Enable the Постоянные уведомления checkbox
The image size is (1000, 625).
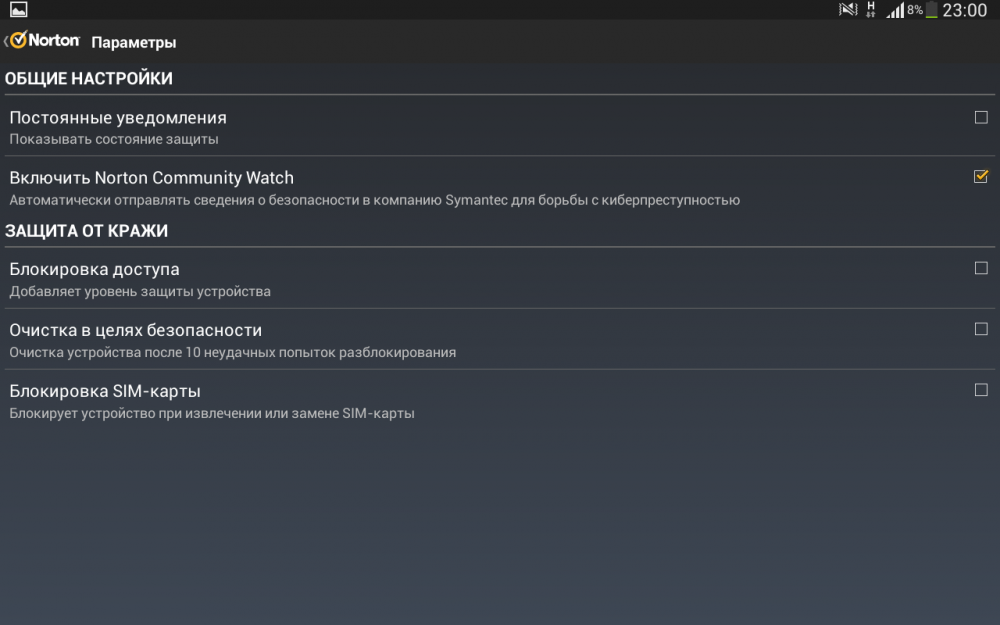tap(981, 117)
